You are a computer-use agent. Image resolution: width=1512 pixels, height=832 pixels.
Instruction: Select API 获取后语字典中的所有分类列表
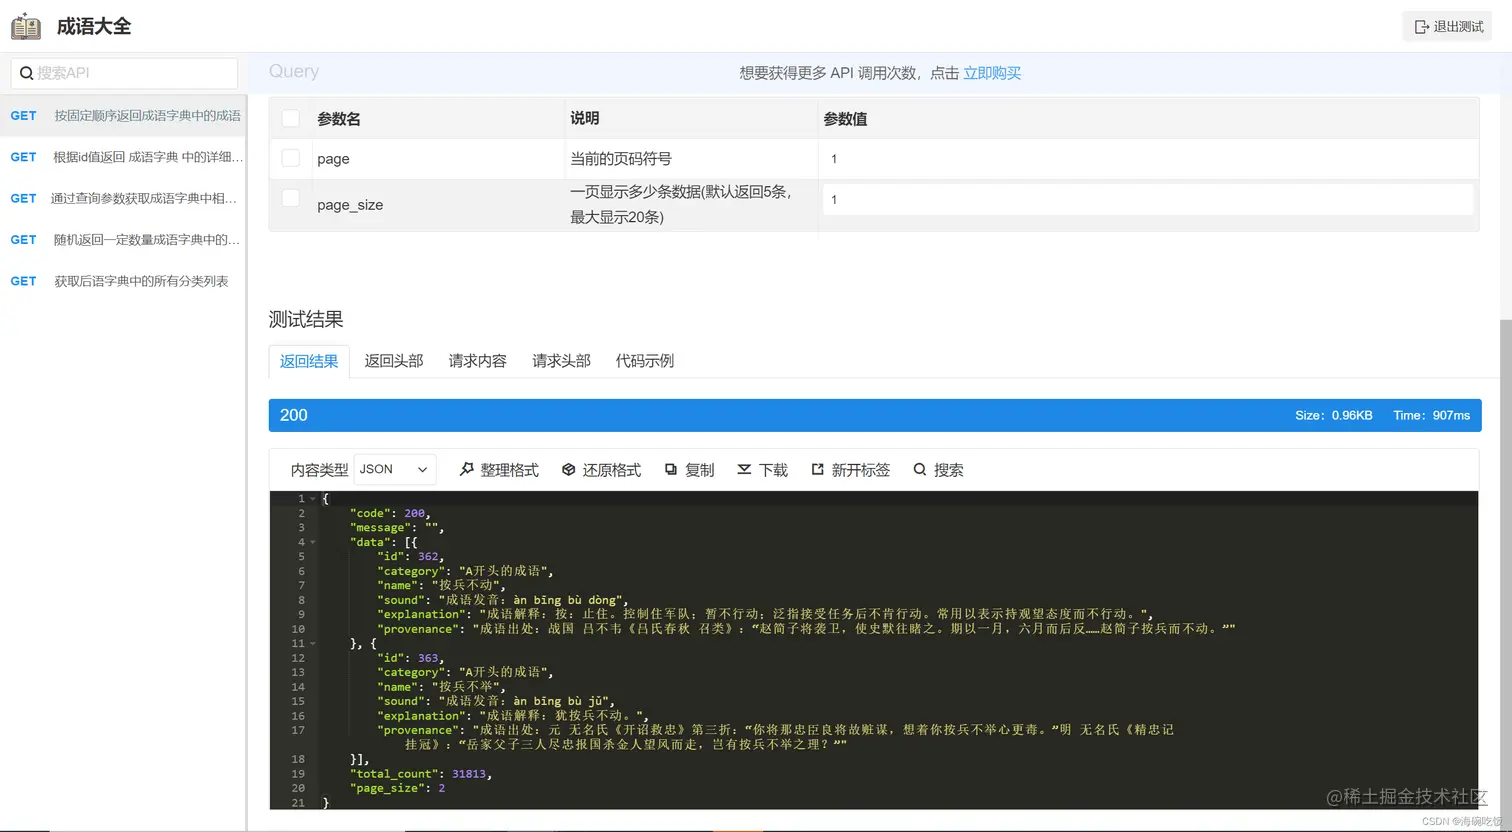pyautogui.click(x=123, y=281)
